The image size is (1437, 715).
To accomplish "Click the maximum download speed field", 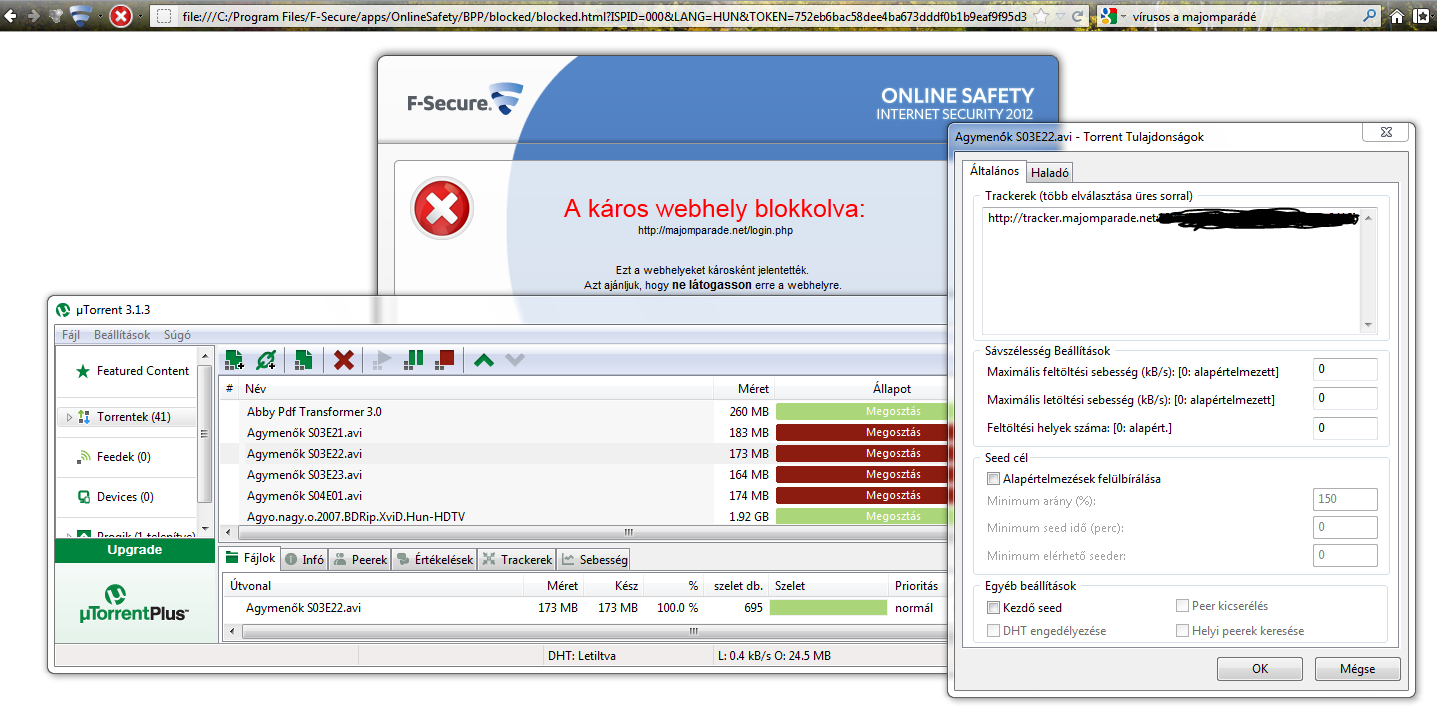I will click(x=1345, y=399).
